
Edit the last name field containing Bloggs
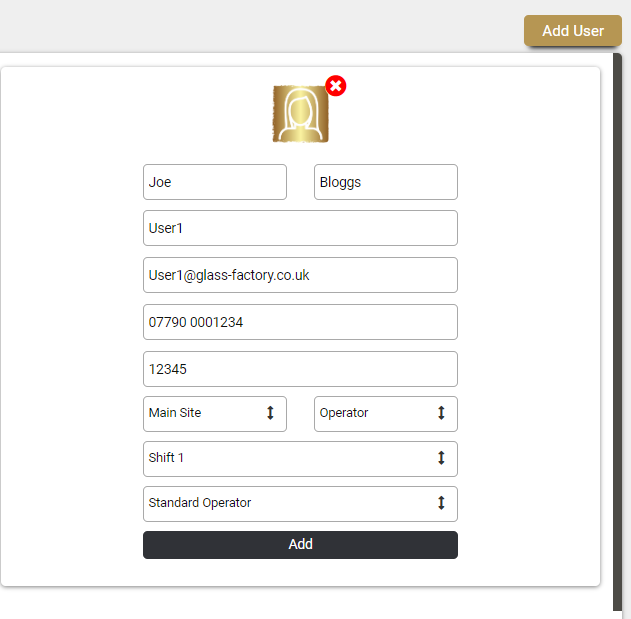[x=386, y=182]
